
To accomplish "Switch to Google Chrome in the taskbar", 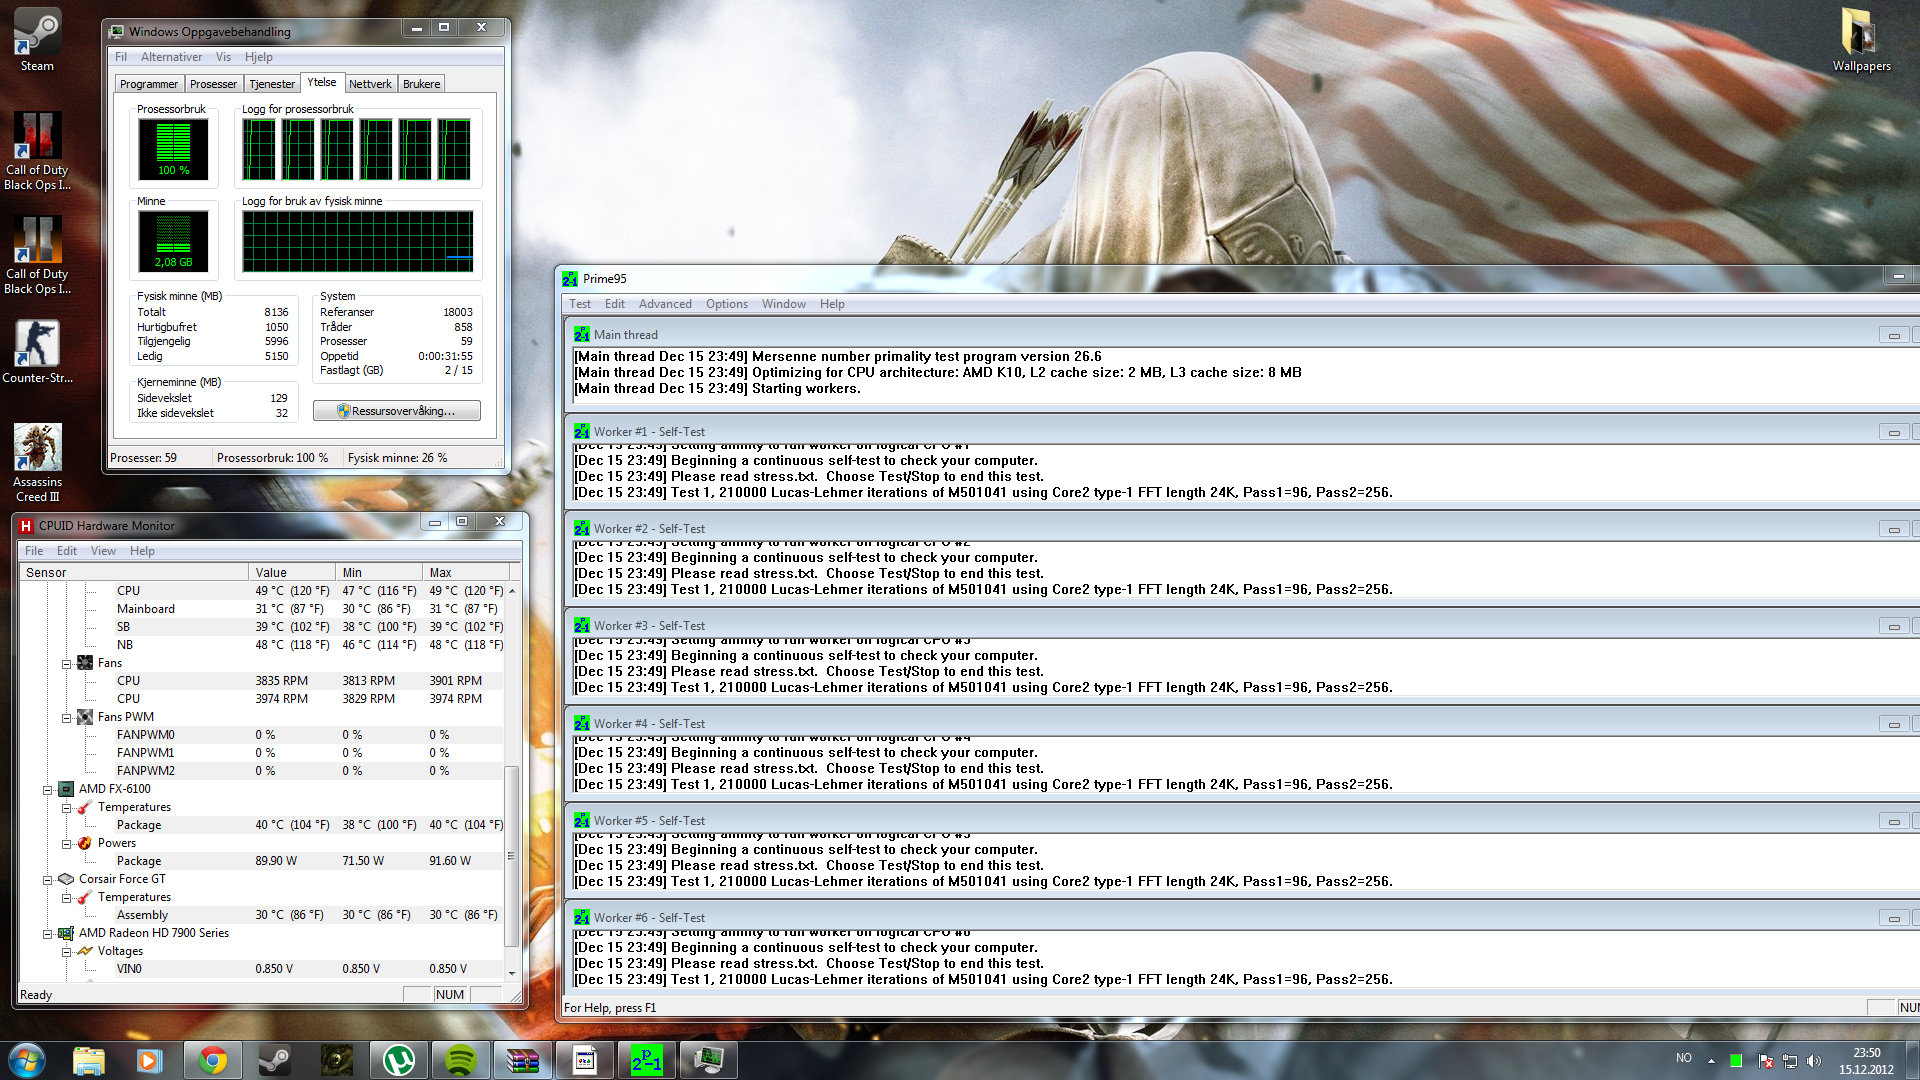I will pos(212,1060).
